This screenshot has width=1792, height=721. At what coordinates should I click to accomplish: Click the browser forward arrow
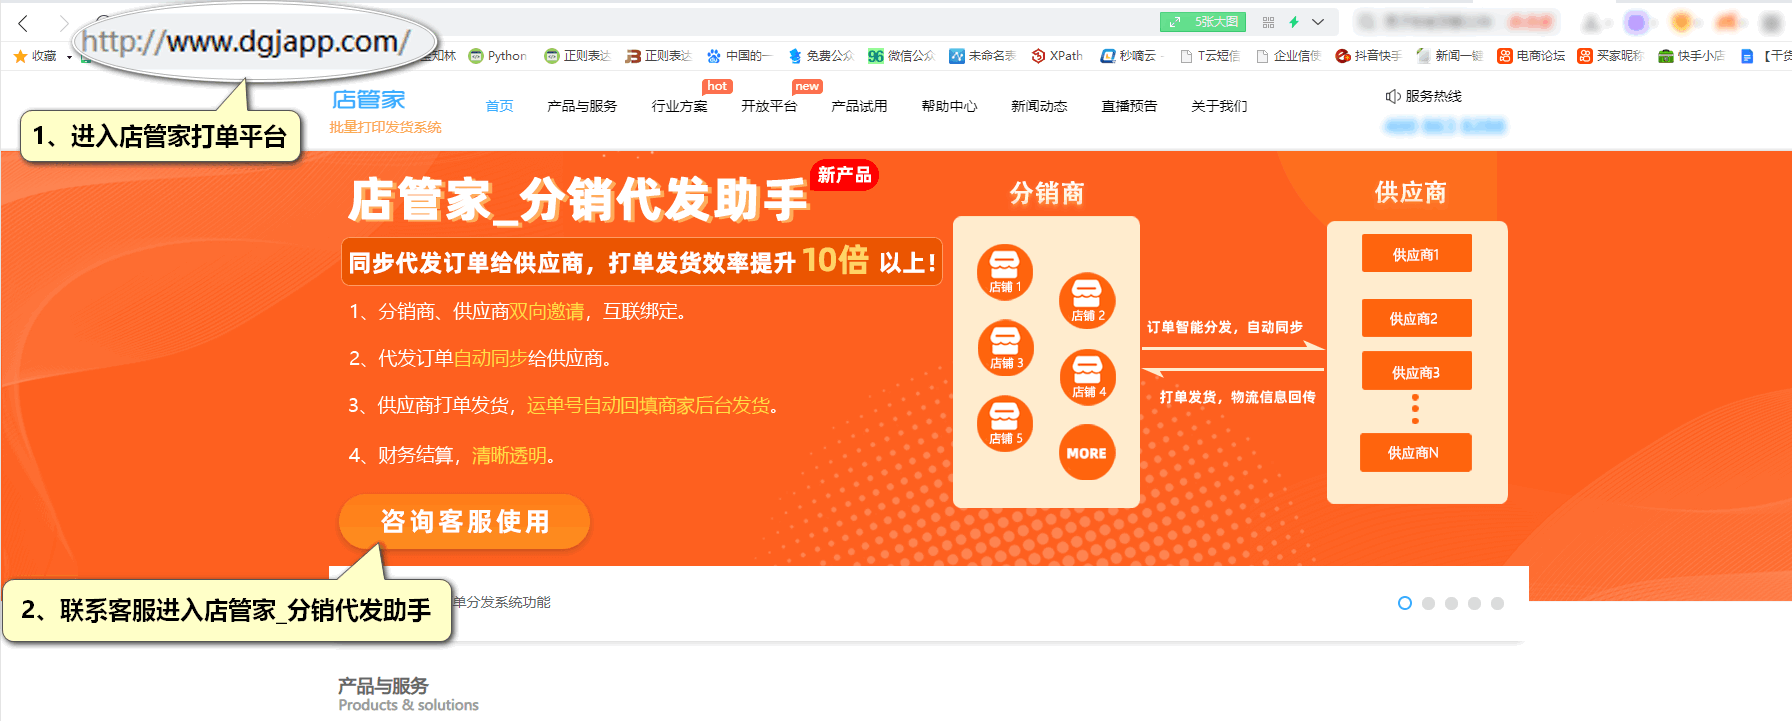coord(64,22)
